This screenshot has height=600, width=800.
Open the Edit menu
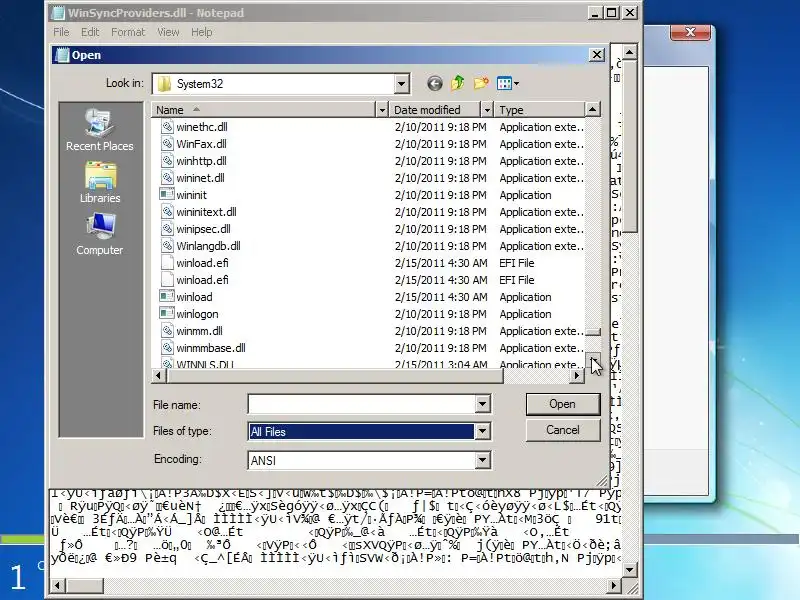[x=90, y=32]
